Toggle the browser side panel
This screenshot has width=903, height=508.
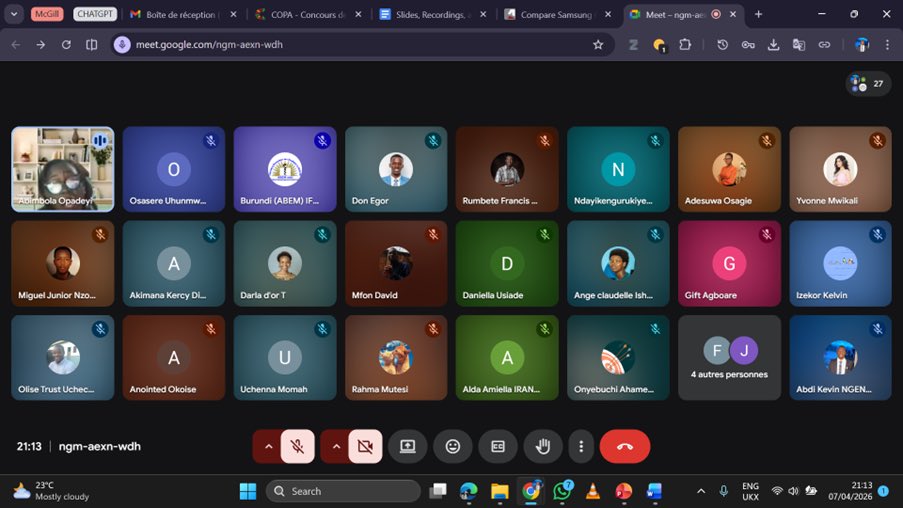click(x=92, y=44)
